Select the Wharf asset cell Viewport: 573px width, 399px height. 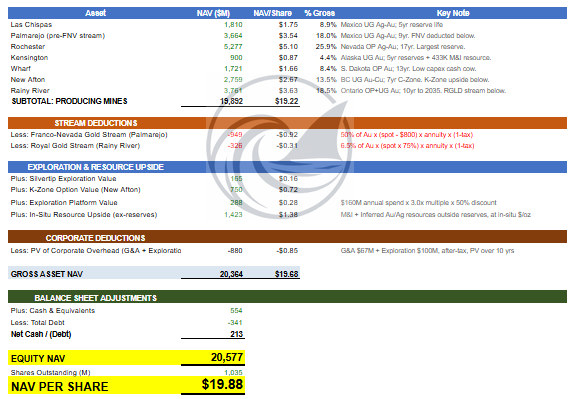(21, 68)
